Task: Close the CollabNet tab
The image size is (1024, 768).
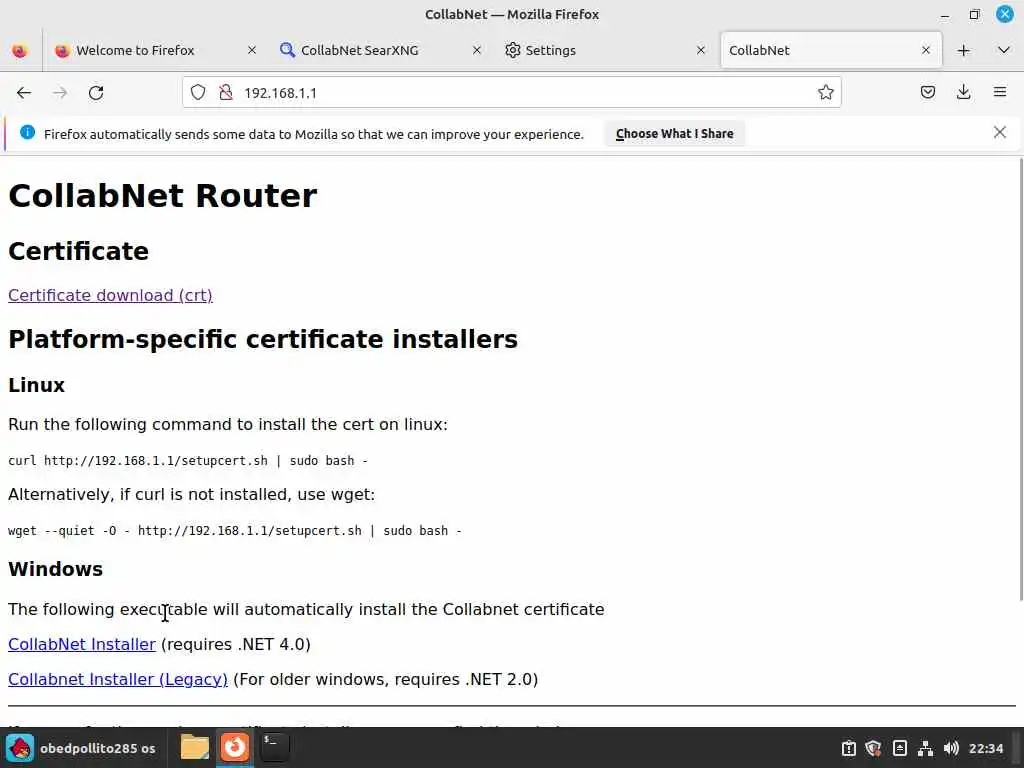Action: [x=925, y=50]
